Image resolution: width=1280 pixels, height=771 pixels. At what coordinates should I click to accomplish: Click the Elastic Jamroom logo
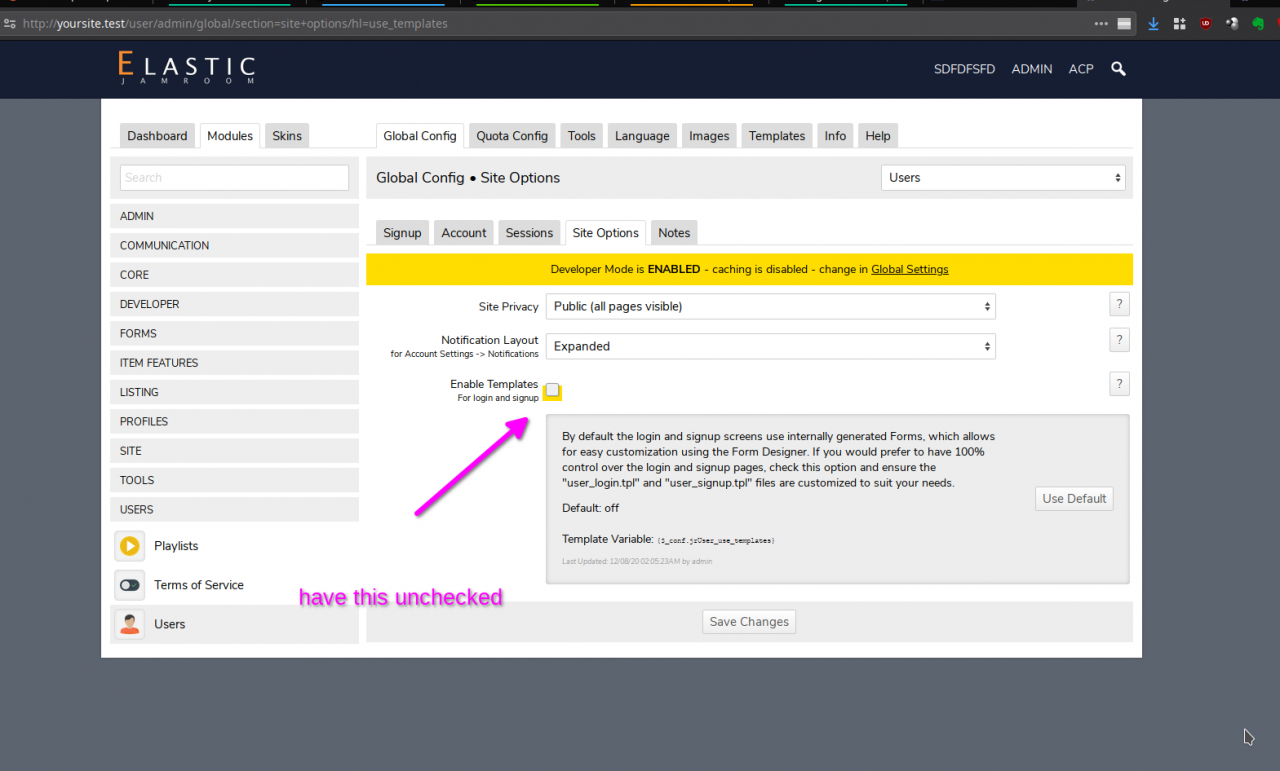coord(187,68)
